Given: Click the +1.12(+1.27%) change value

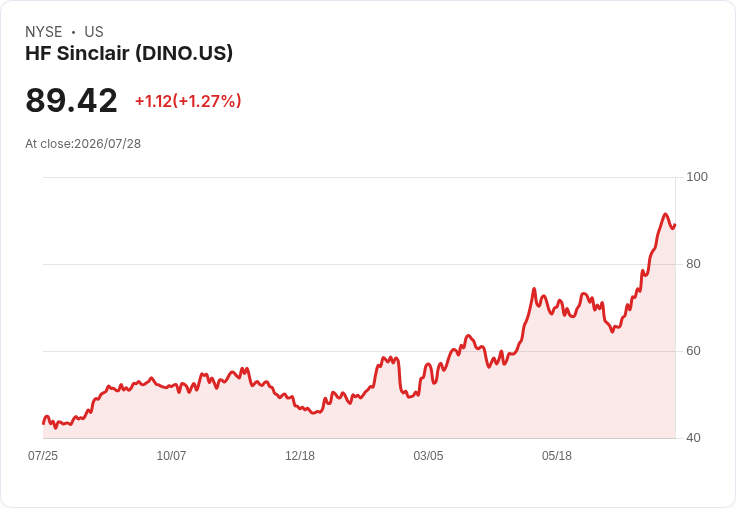Looking at the screenshot, I should [x=188, y=101].
